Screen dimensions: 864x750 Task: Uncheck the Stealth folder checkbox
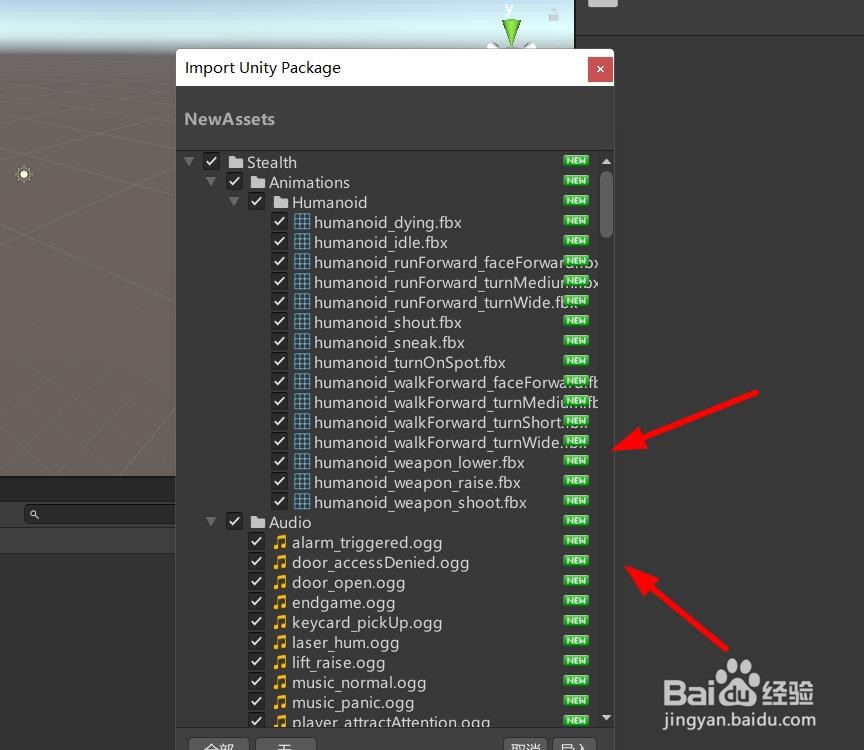tap(212, 161)
